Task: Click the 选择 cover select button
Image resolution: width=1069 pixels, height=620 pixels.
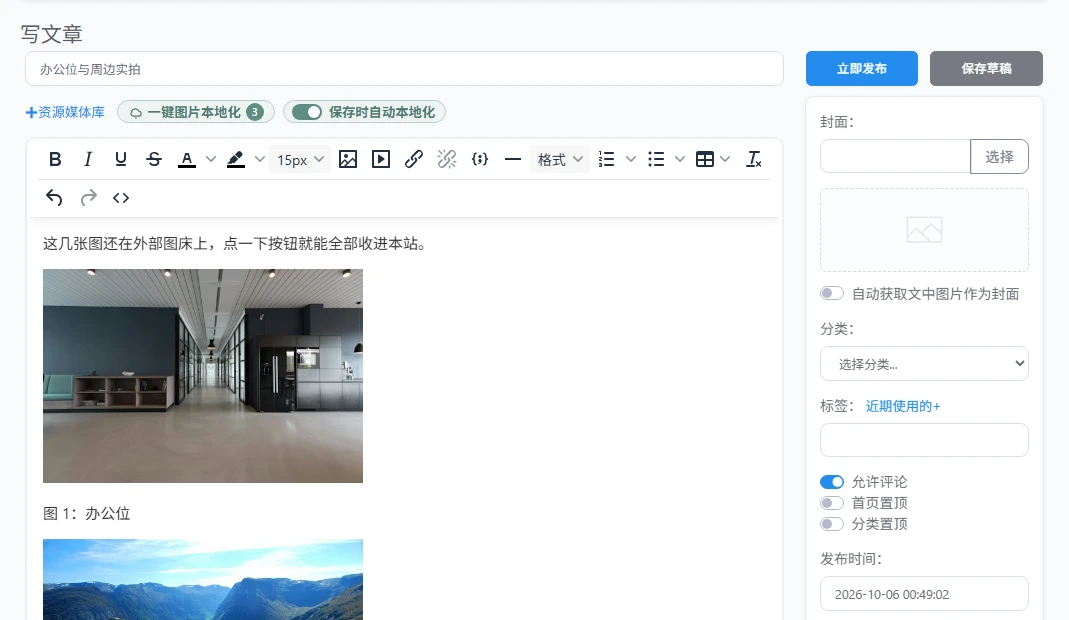Action: tap(999, 157)
